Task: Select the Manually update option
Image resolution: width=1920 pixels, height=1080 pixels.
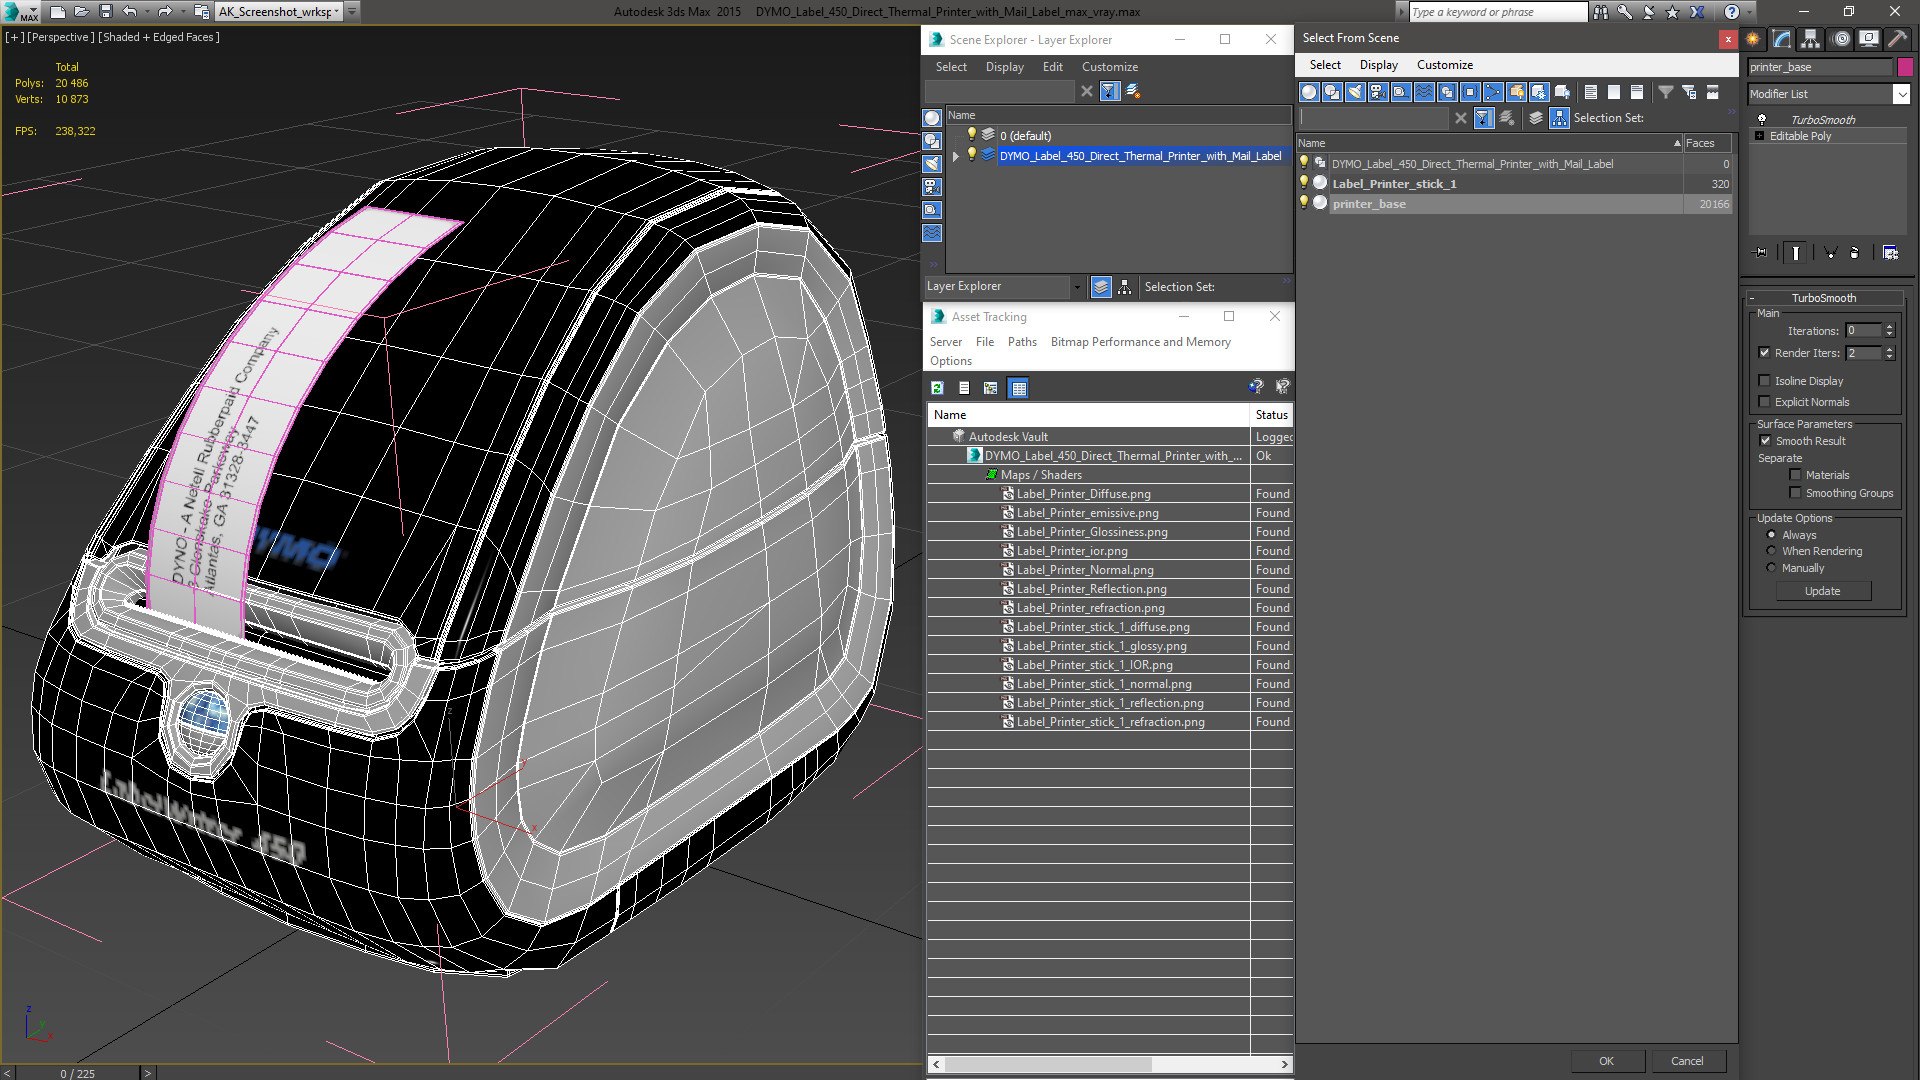Action: click(x=1771, y=568)
